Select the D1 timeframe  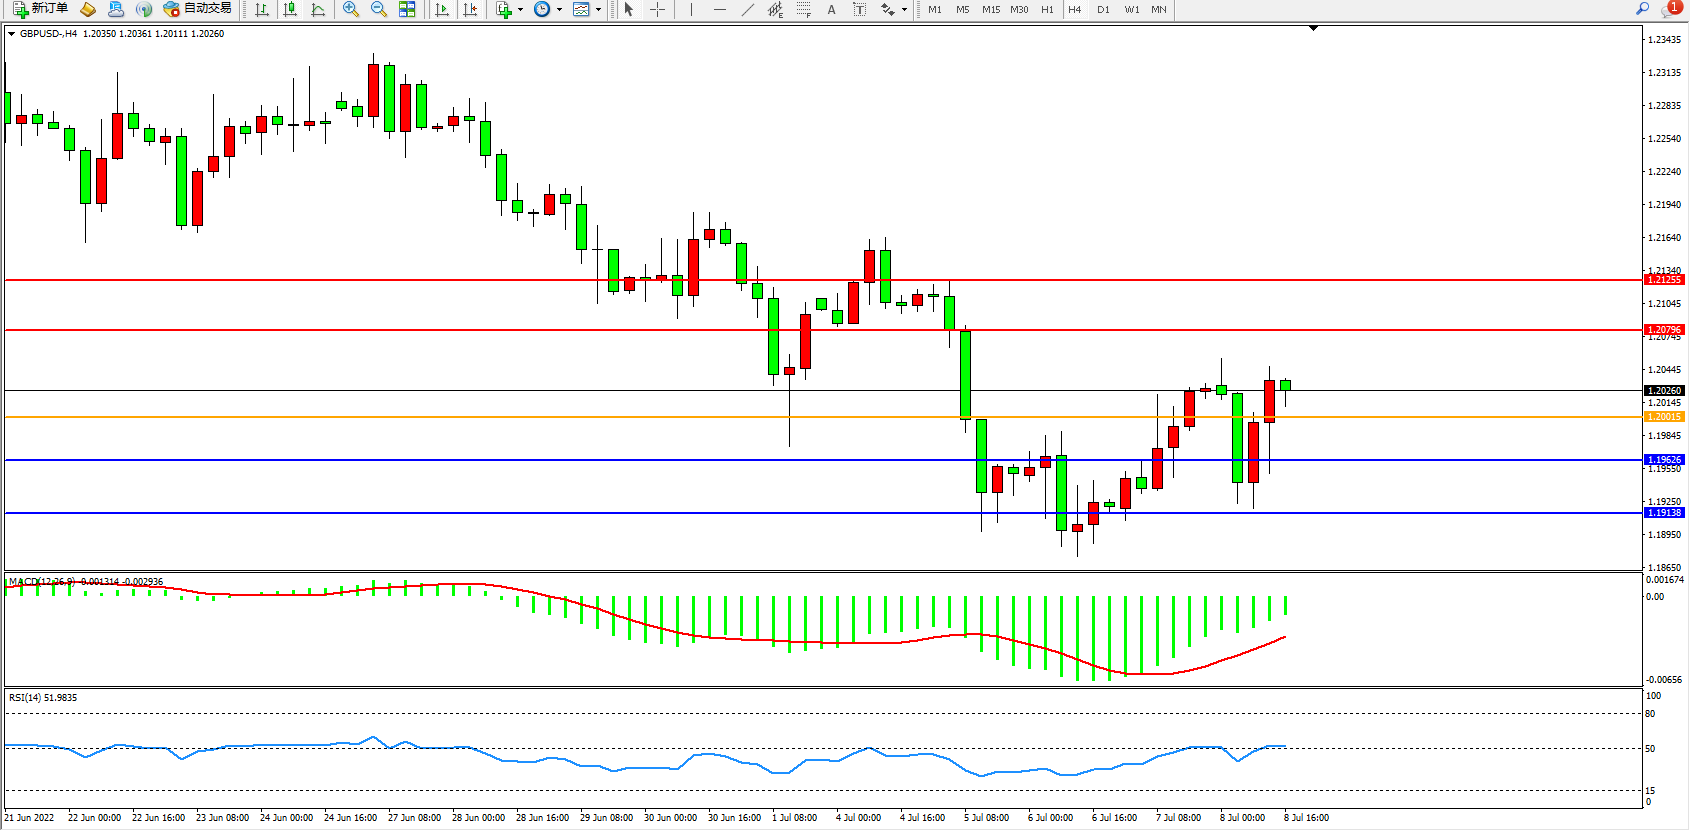point(1103,9)
